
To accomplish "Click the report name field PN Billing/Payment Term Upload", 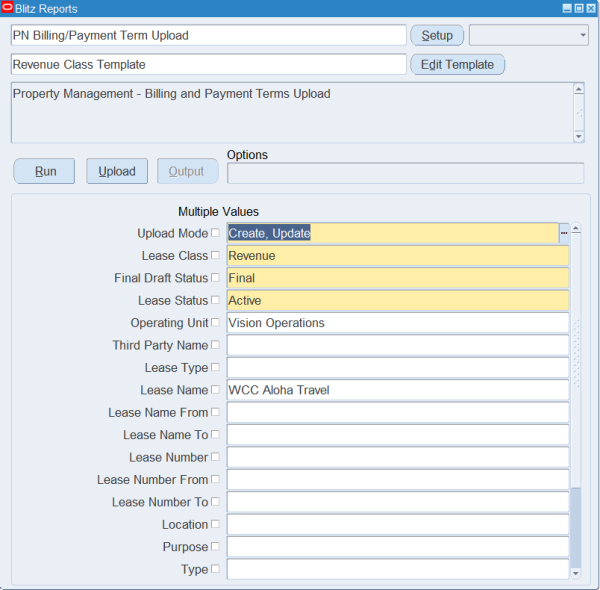I will pos(209,35).
